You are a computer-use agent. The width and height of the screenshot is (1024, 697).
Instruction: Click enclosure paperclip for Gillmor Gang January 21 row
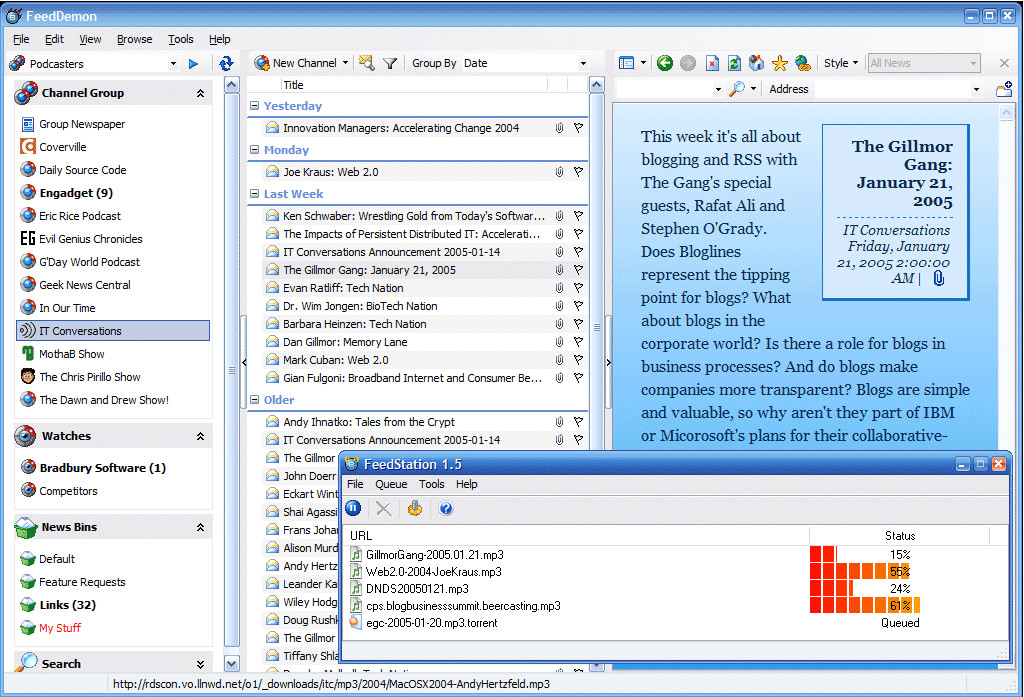[x=560, y=270]
